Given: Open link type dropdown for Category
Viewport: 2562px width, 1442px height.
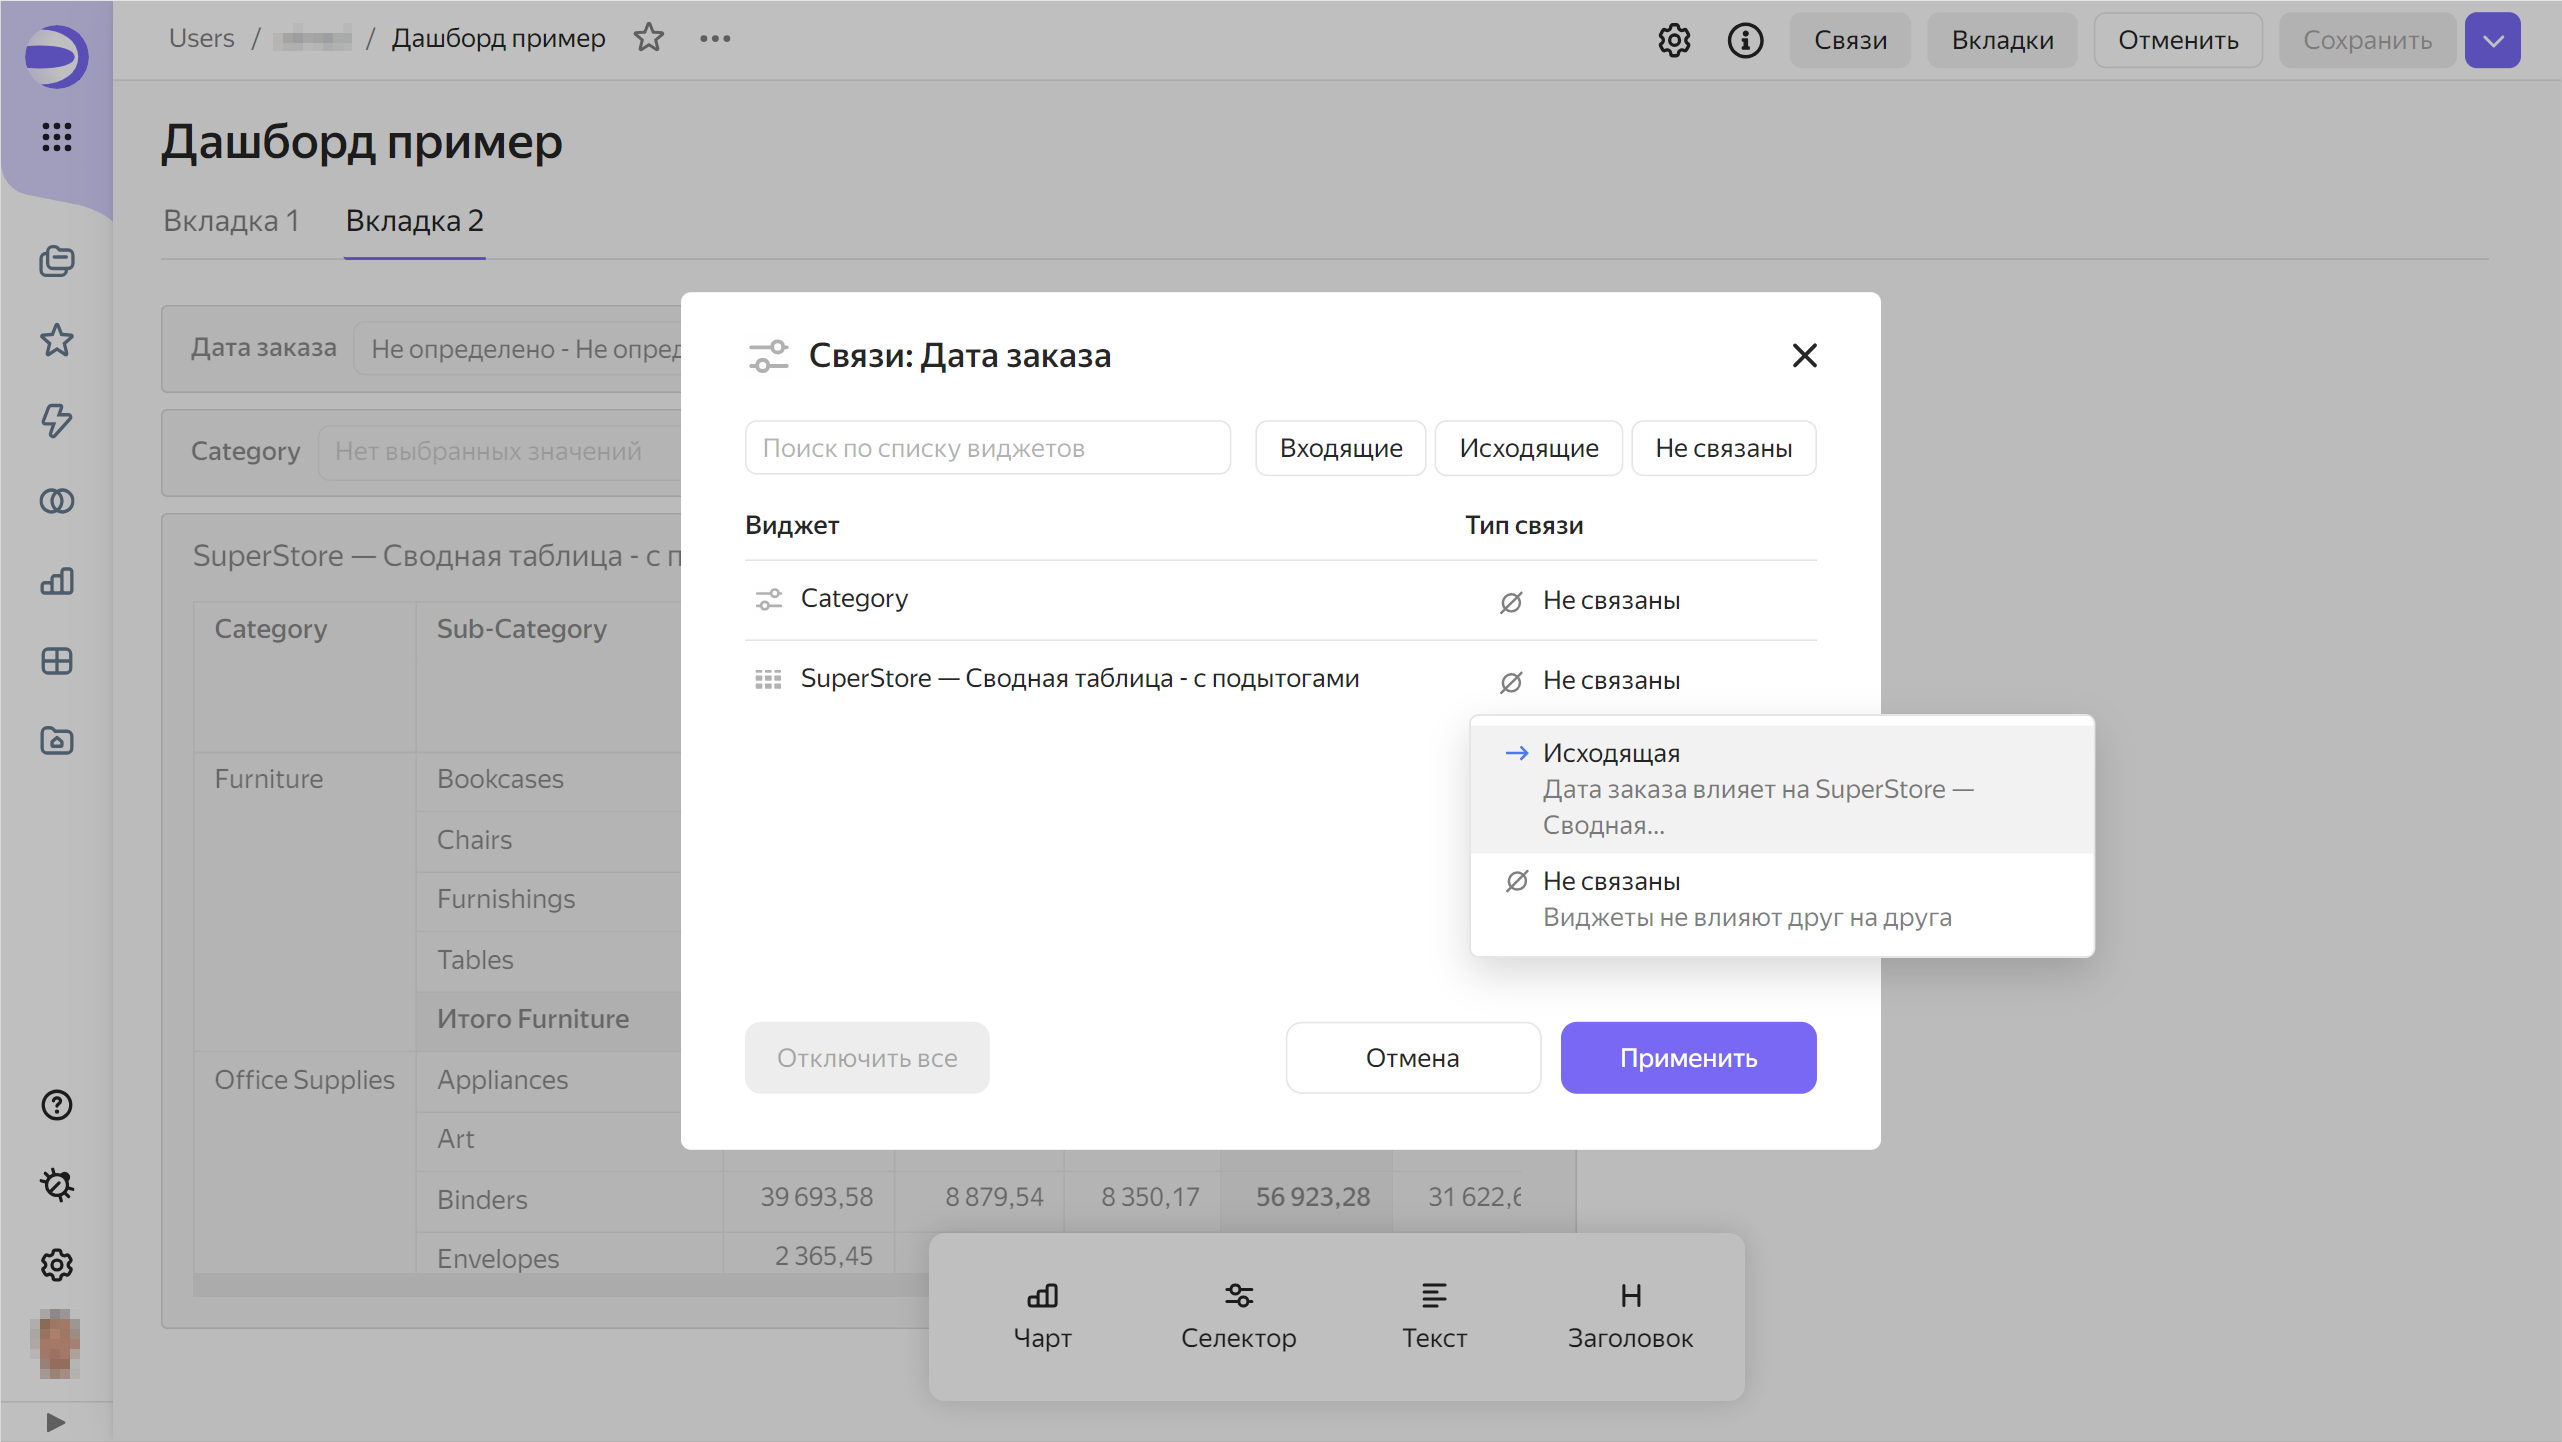Looking at the screenshot, I should [x=1610, y=600].
